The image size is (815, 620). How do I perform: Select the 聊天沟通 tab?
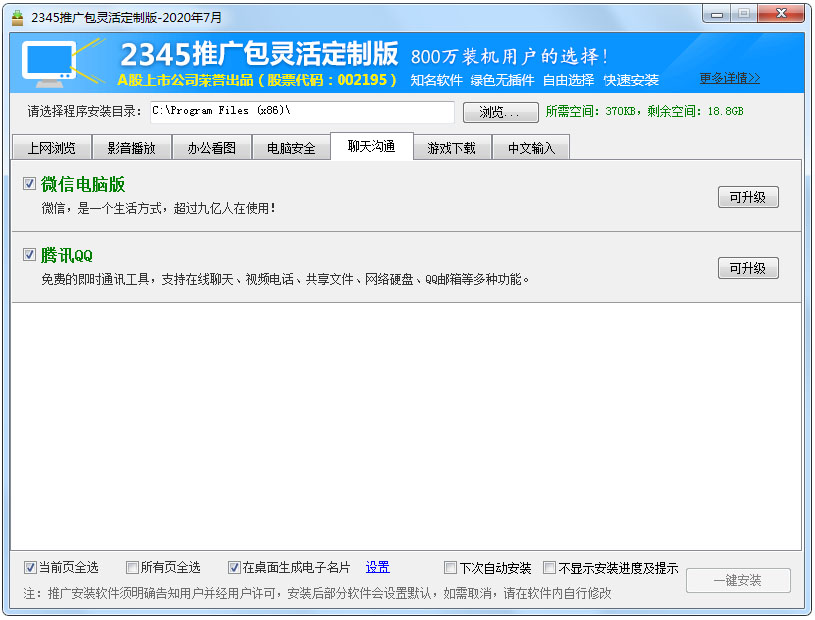372,146
